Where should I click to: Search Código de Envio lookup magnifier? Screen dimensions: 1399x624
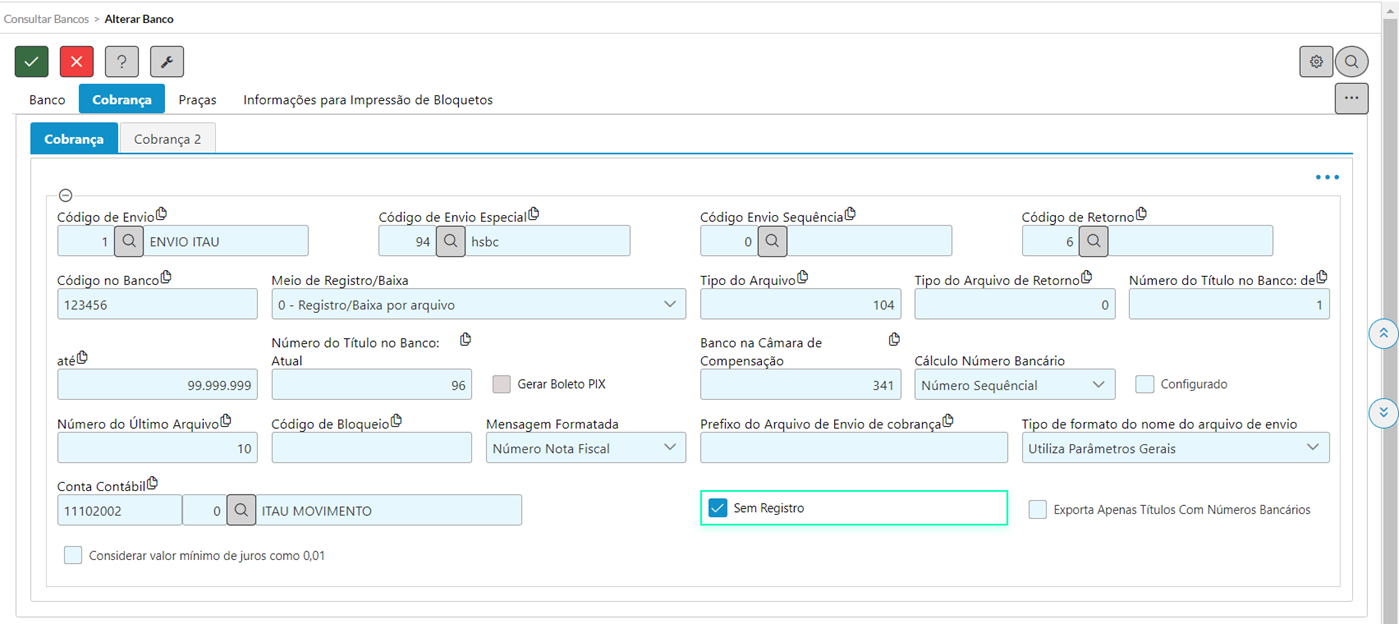(x=129, y=241)
